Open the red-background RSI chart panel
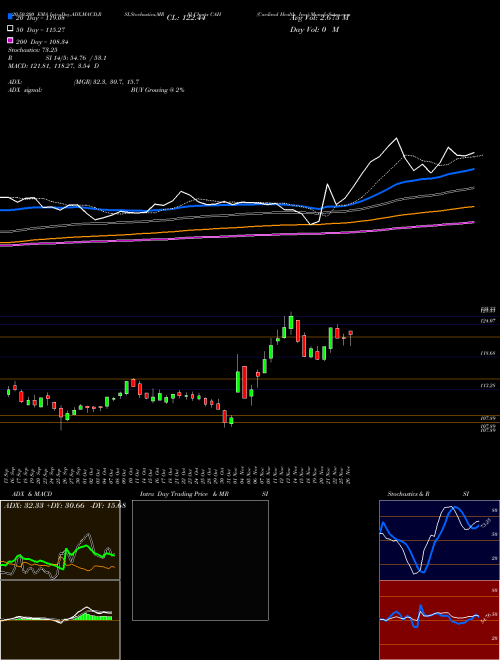Viewport: 500px width, 660px height. pyautogui.click(x=439, y=620)
